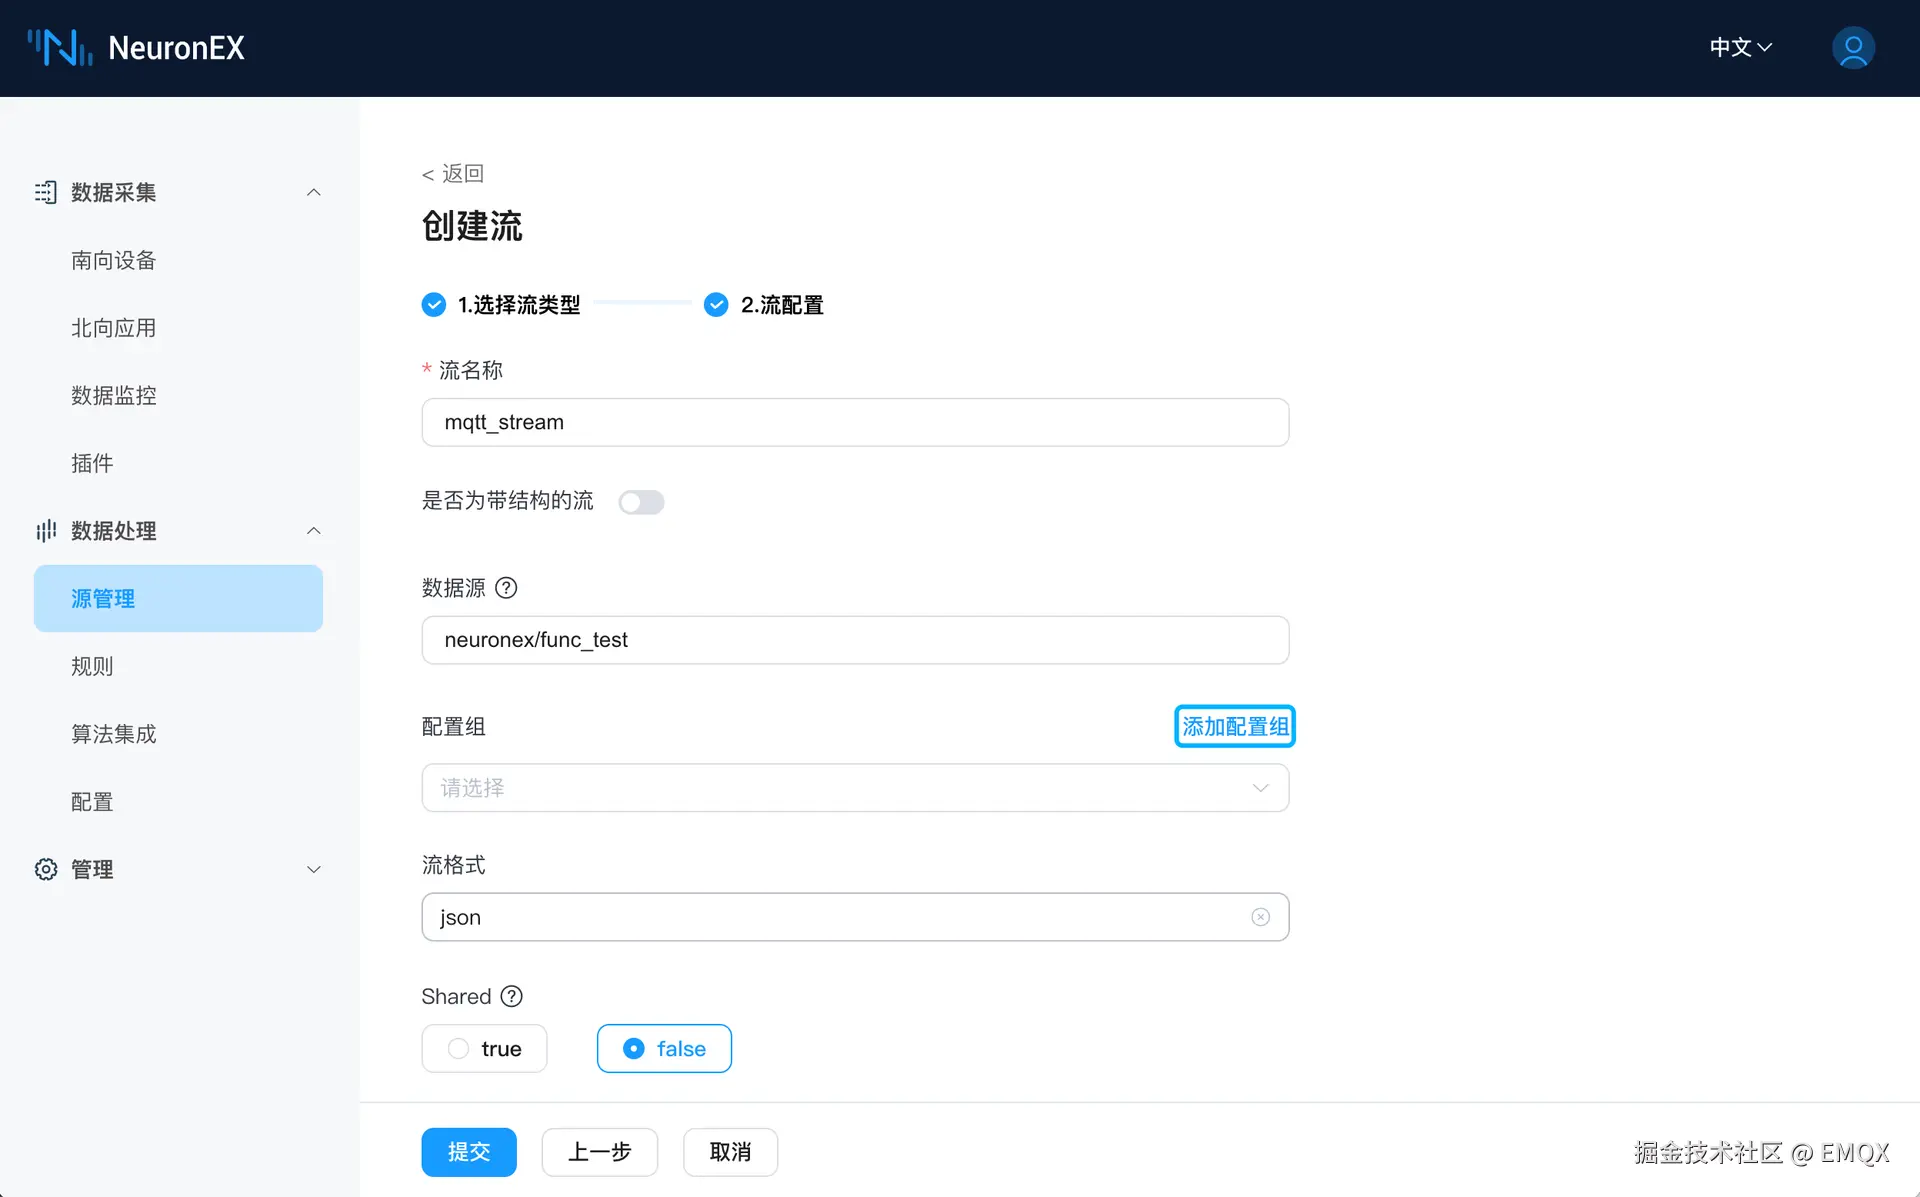1920x1197 pixels.
Task: Click the 提交 submit button
Action: pyautogui.click(x=469, y=1152)
